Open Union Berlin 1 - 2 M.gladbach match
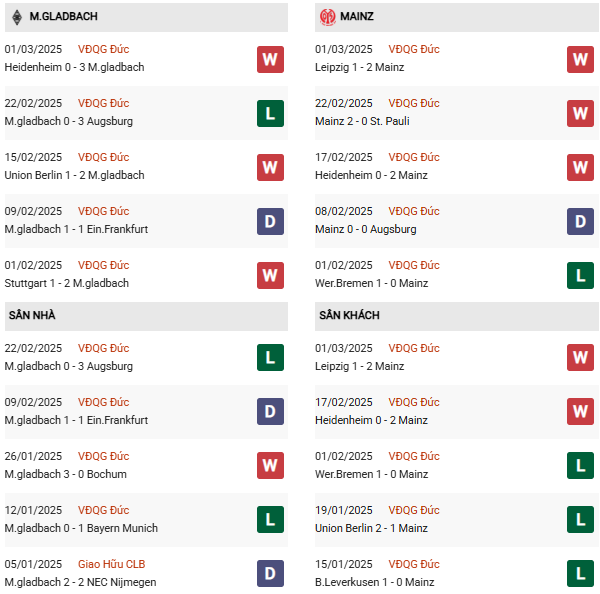The height and width of the screenshot is (594, 600). click(x=74, y=175)
